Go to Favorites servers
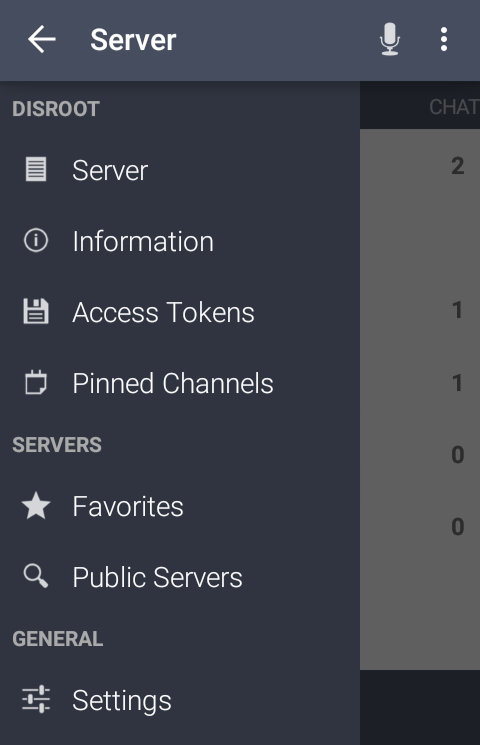The image size is (480, 745). (180, 506)
